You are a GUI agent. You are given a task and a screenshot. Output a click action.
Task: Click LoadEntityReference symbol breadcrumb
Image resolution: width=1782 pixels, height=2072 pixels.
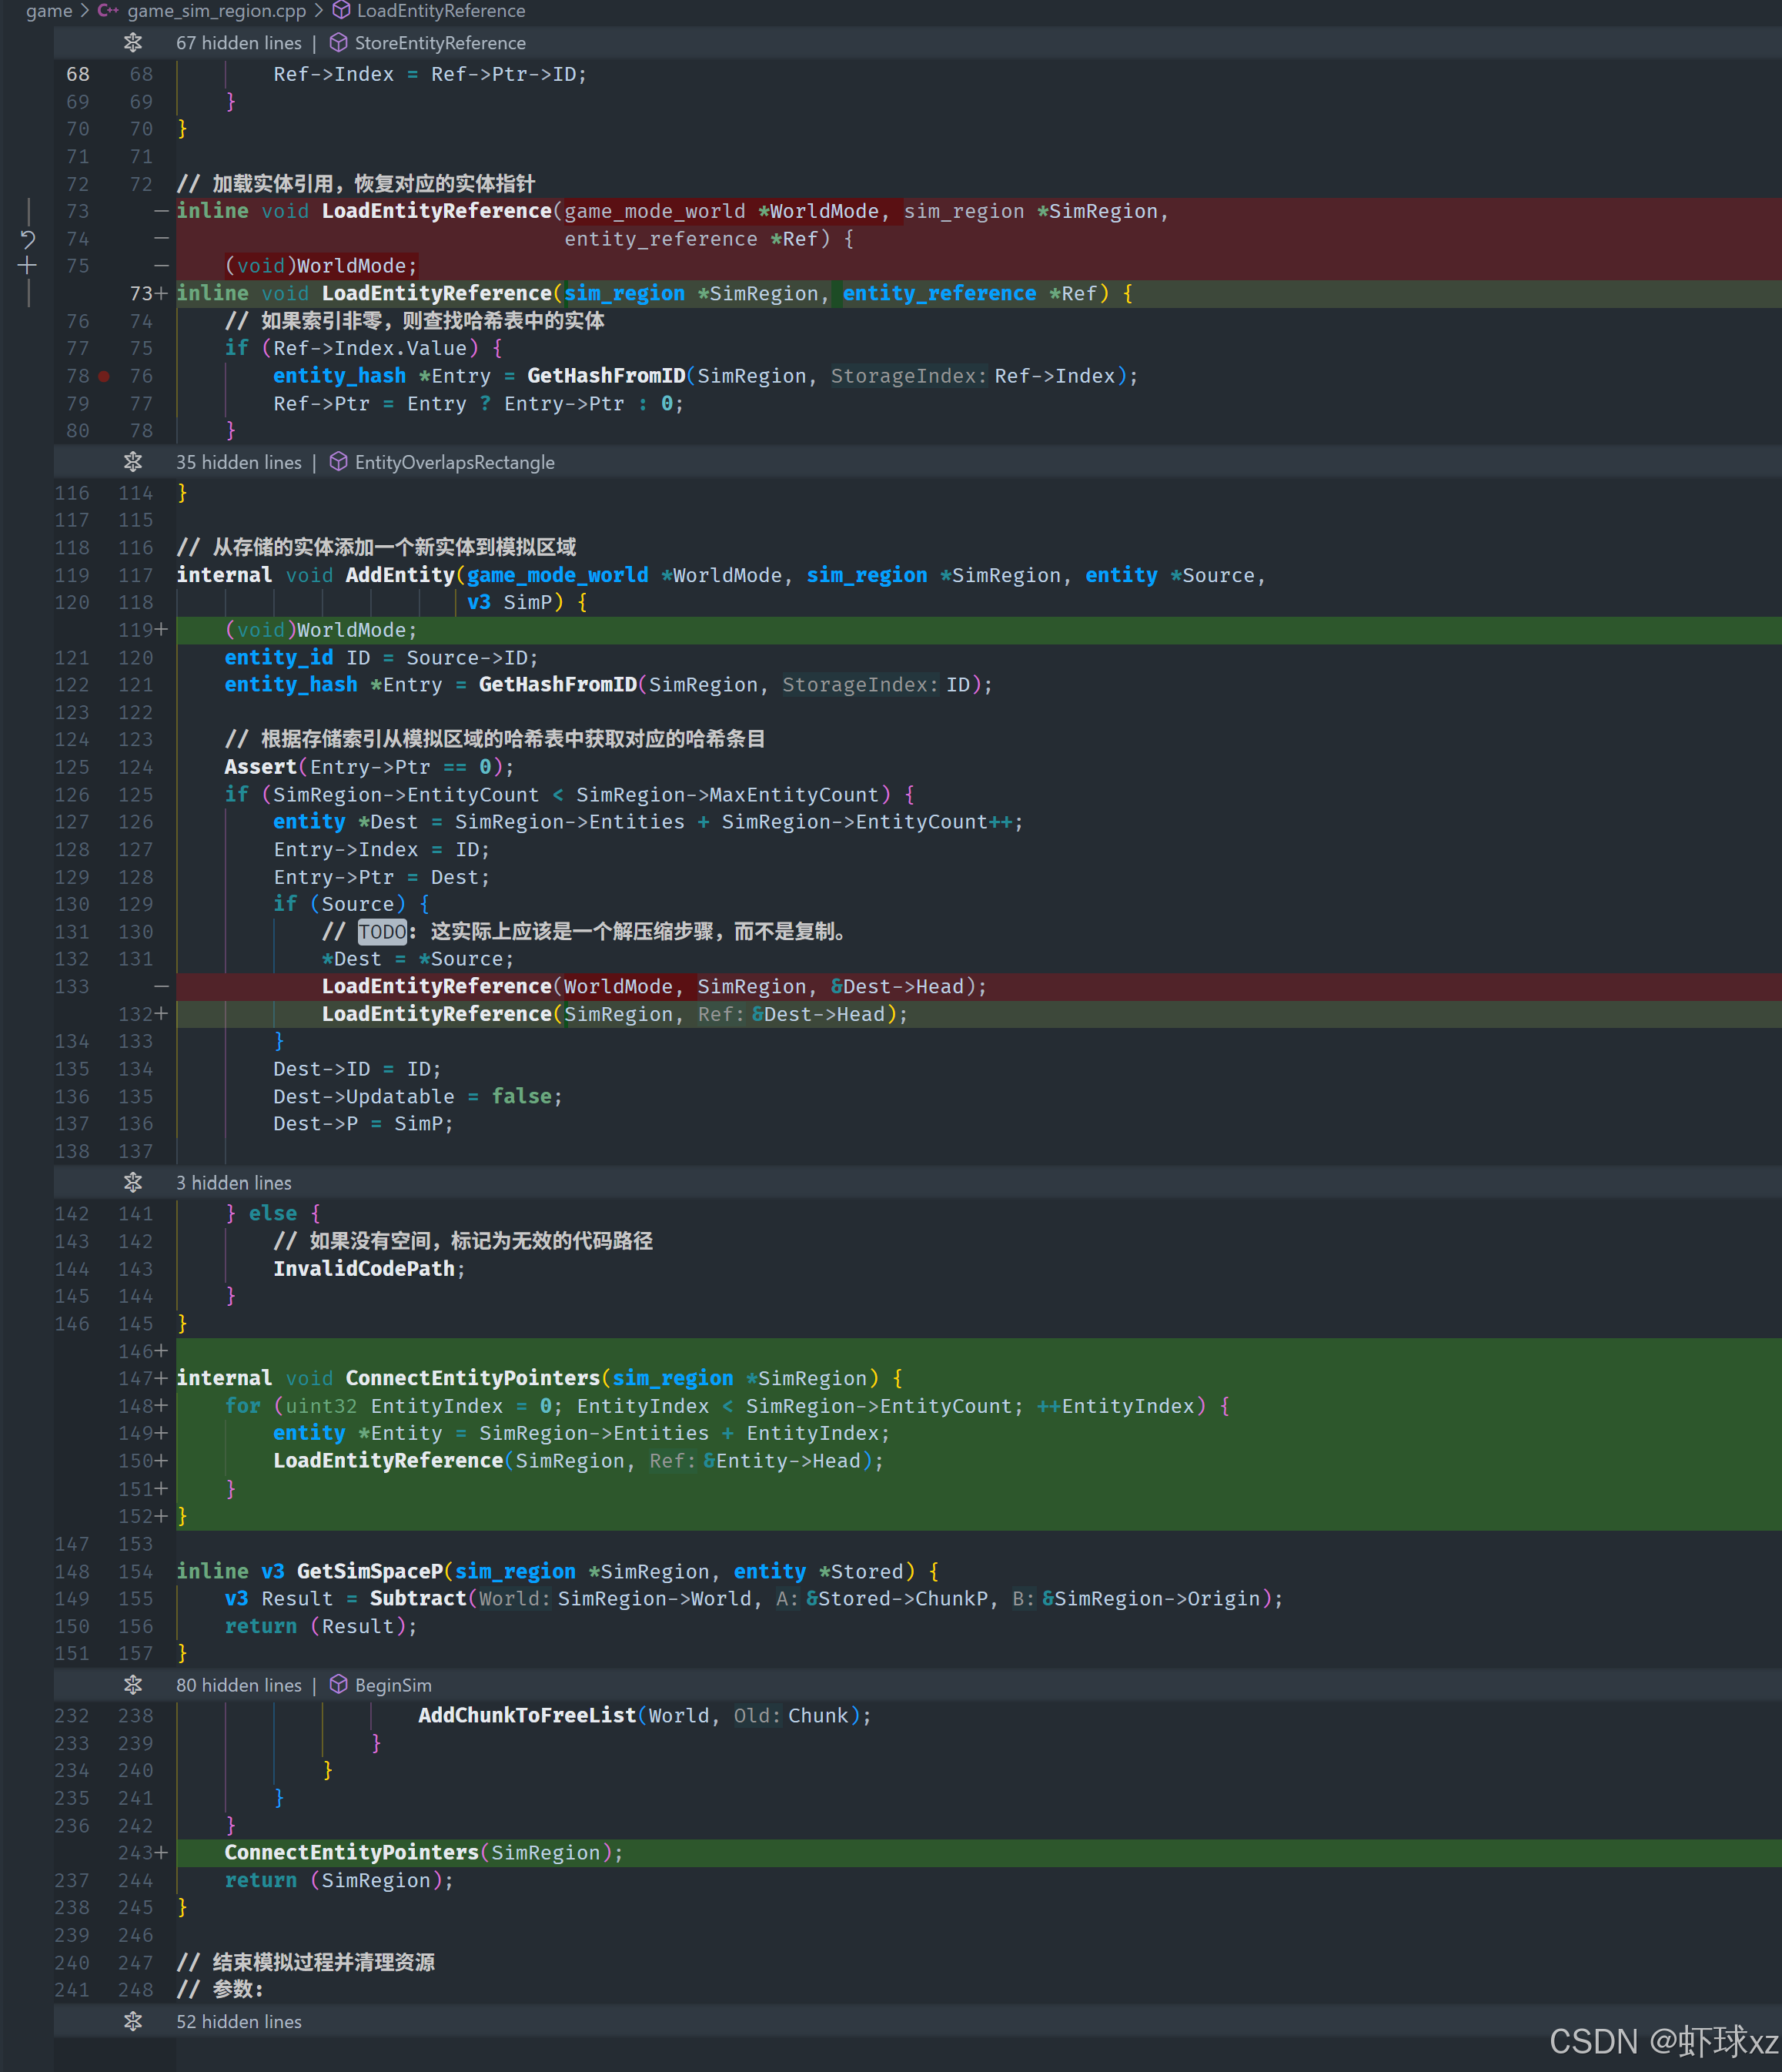440,11
